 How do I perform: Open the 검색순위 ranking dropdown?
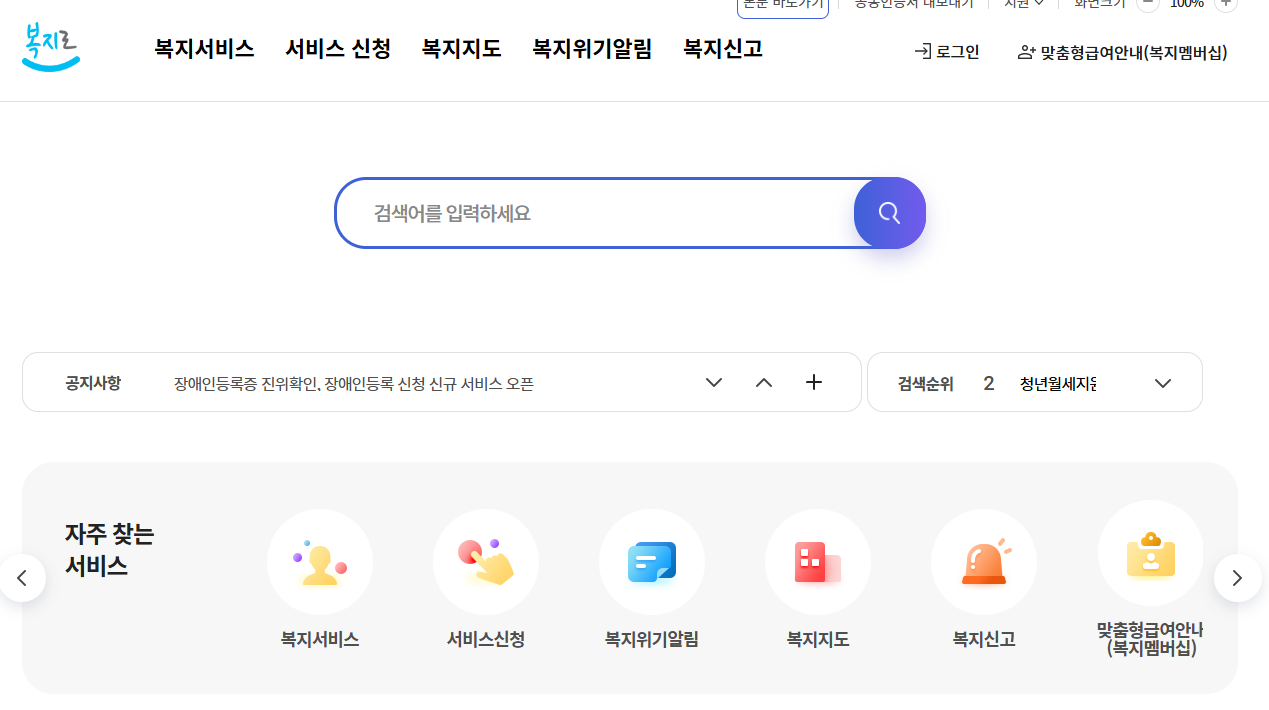pos(1162,382)
